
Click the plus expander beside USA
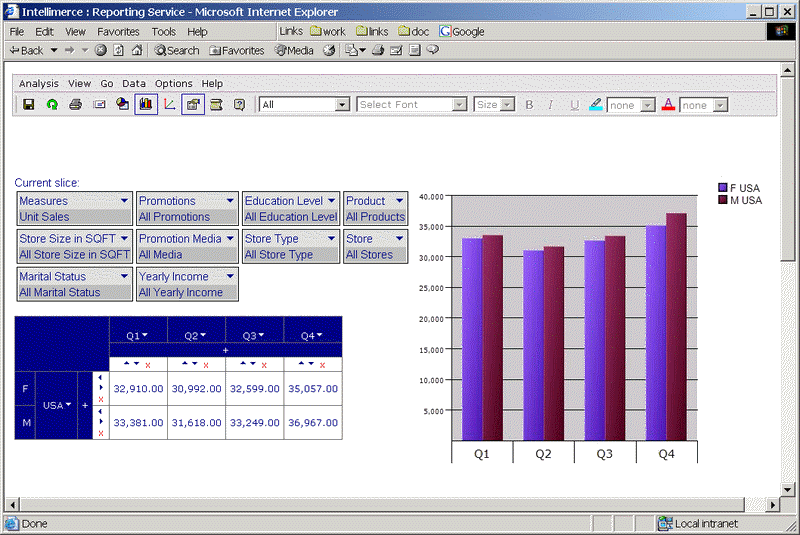click(85, 405)
